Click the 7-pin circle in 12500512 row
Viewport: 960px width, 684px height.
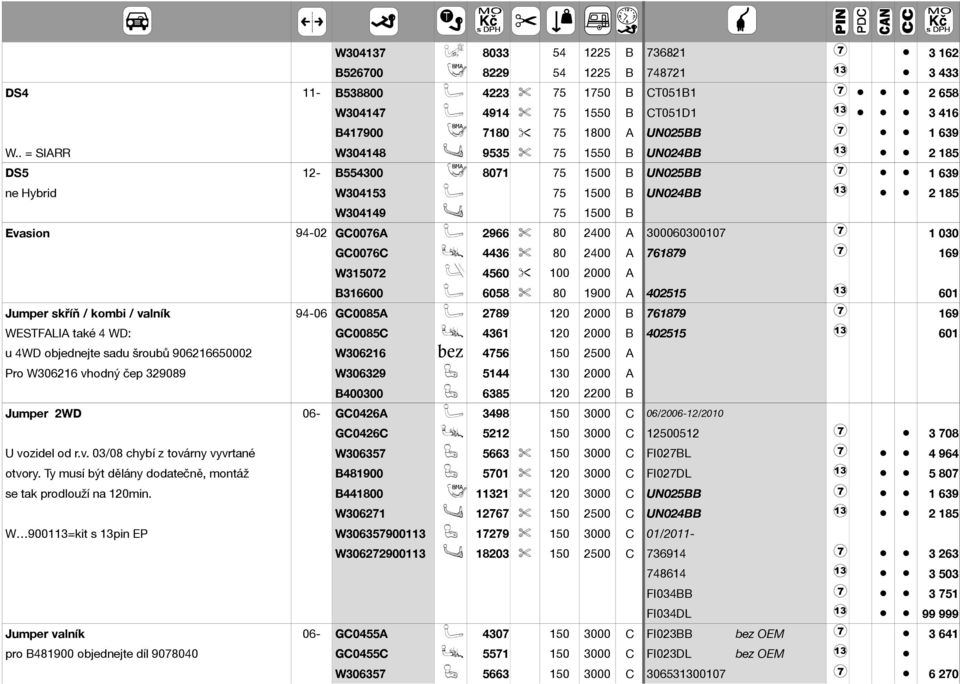[x=841, y=431]
